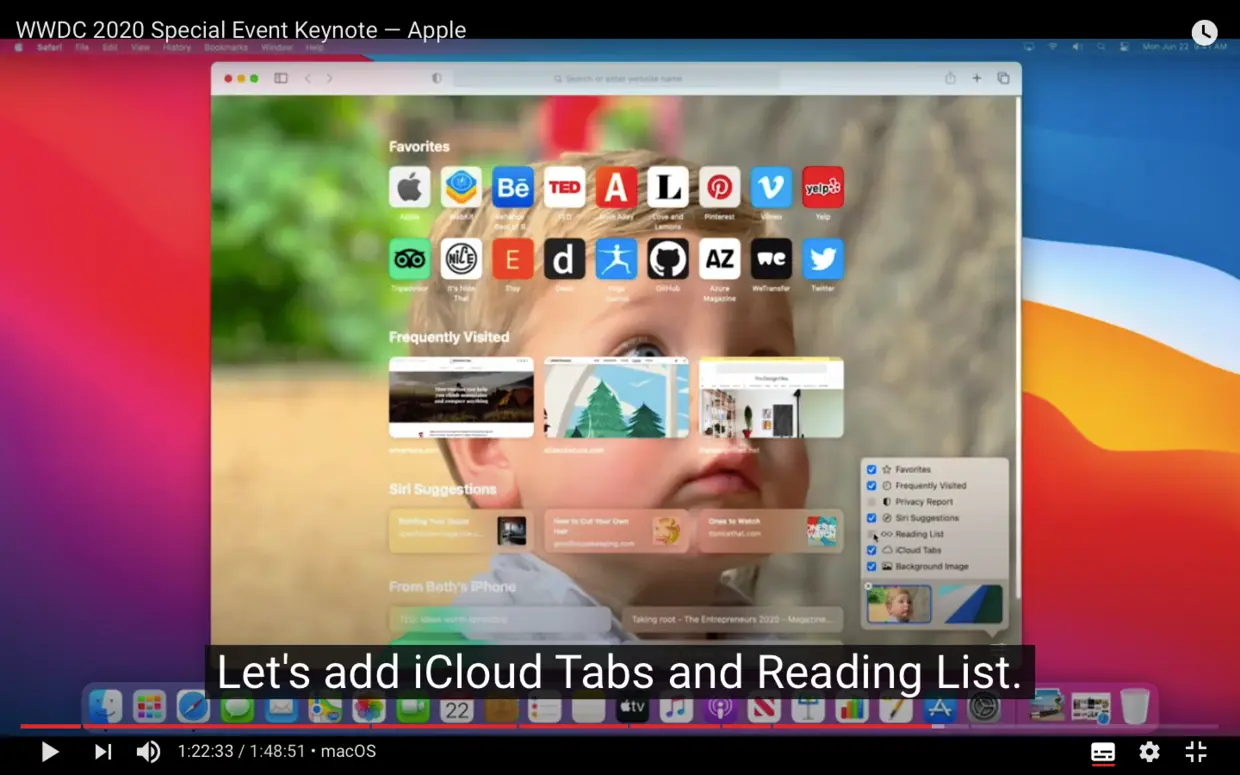Screen dimensions: 1240x775
Task: Show the Safari tab overview
Action: pos(1003,78)
